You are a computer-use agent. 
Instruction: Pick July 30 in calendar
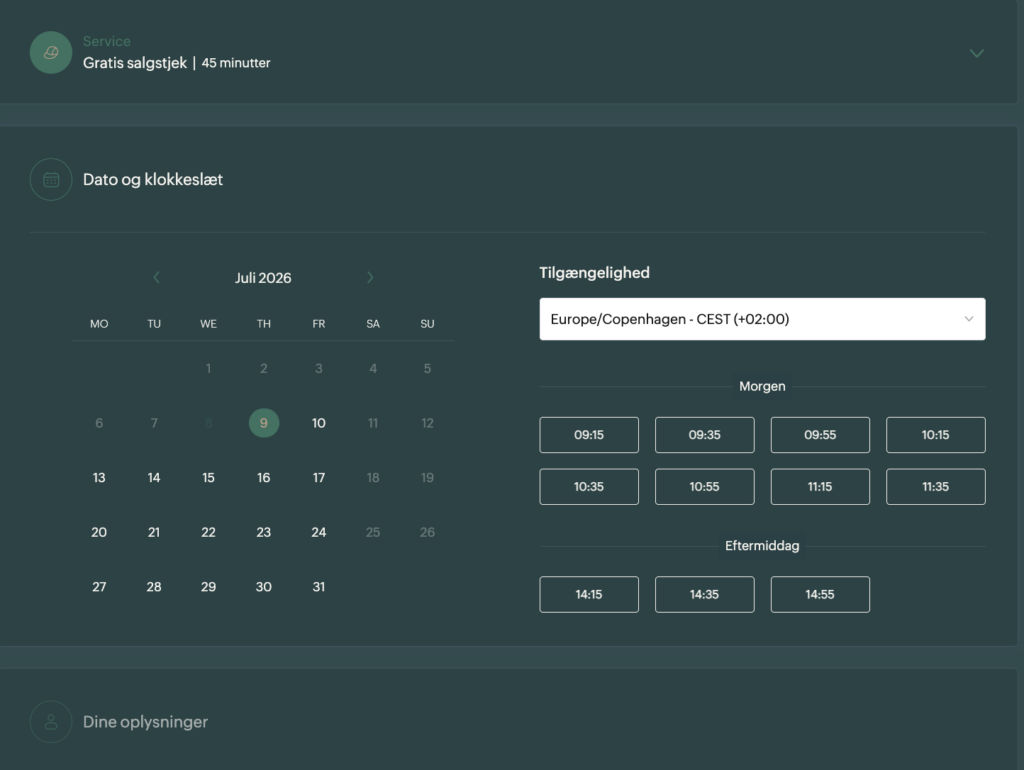pos(264,586)
